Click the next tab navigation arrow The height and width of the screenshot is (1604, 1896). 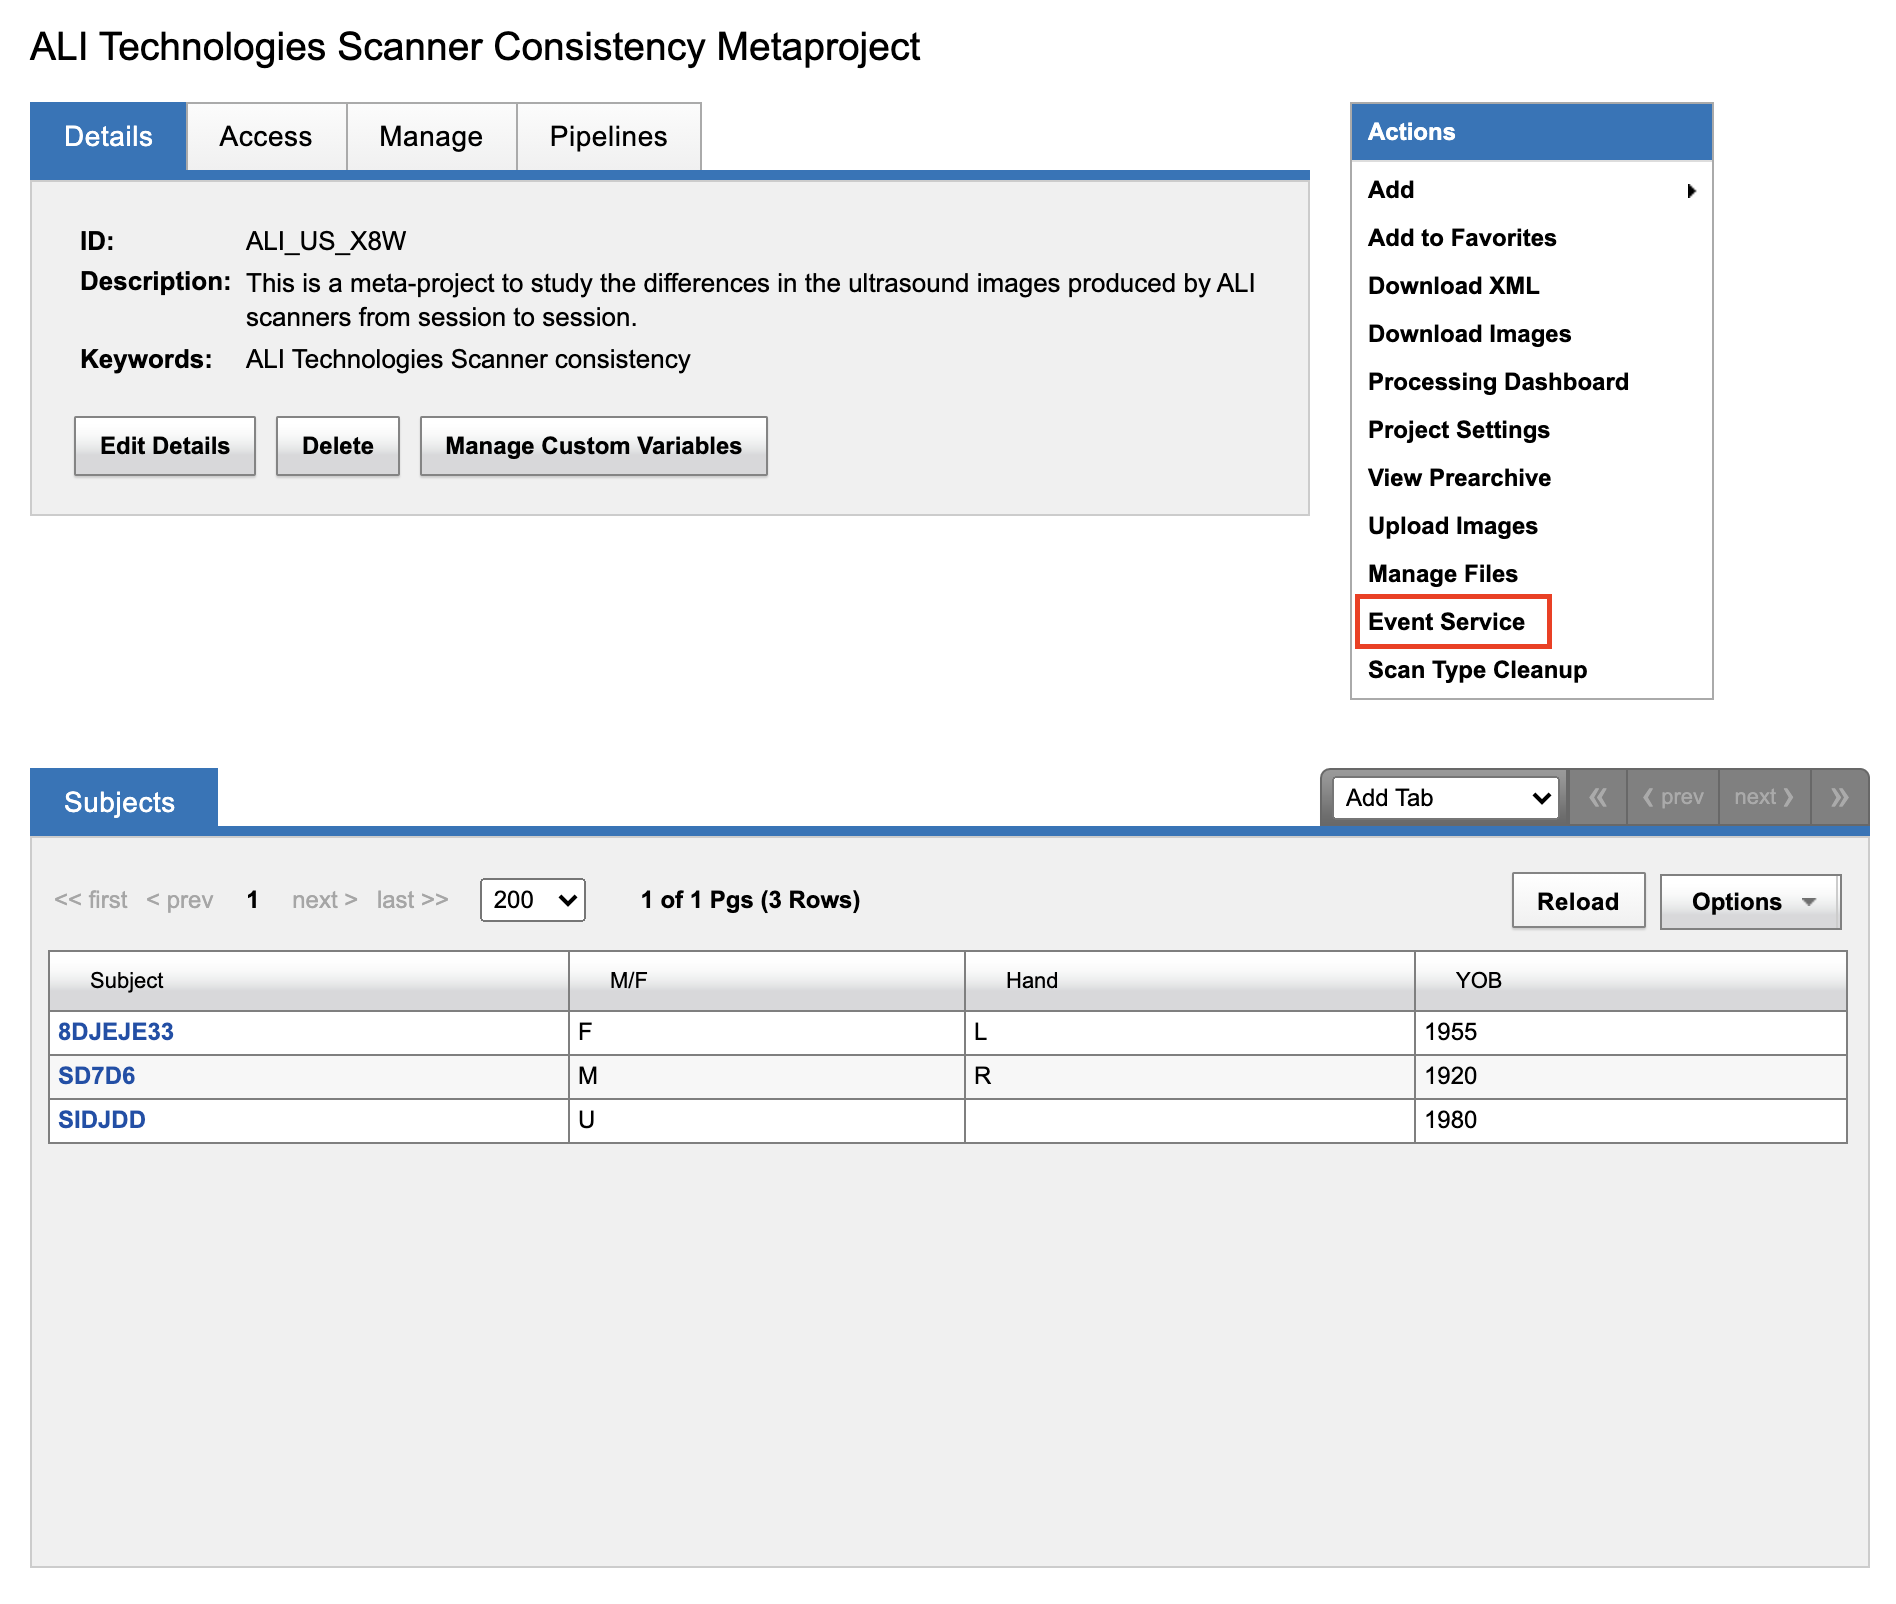(x=1764, y=797)
